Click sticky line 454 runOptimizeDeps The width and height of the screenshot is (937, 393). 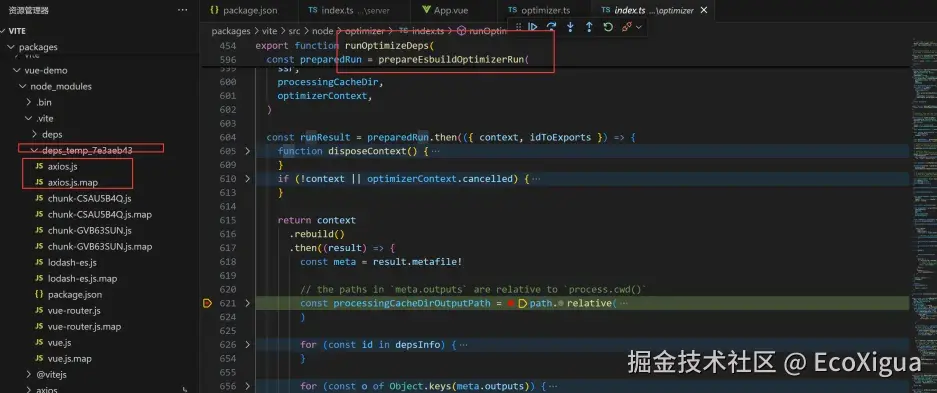tap(391, 46)
